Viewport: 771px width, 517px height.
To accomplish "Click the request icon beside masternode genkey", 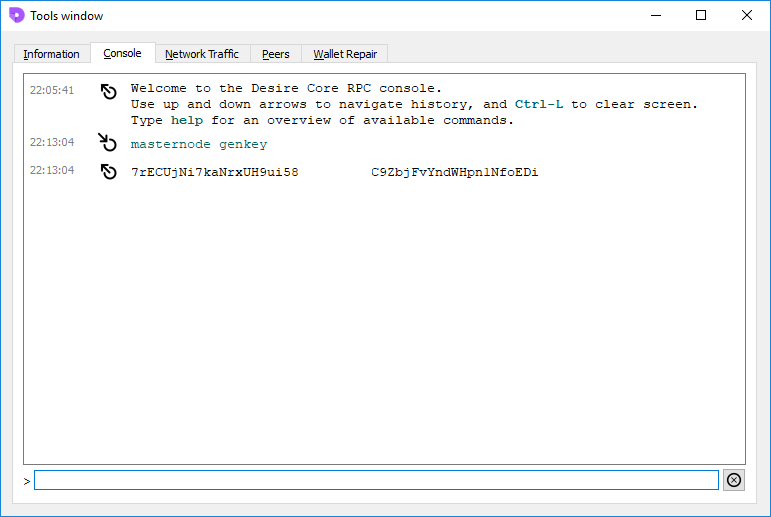I will (x=107, y=142).
